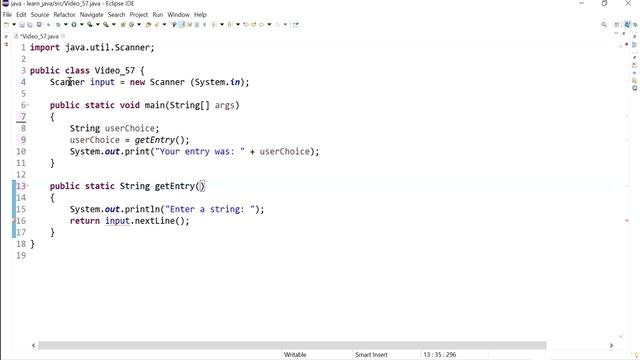Toggle Mark Occurrences in the toolbar
The height and width of the screenshot is (360, 640).
tap(182, 24)
